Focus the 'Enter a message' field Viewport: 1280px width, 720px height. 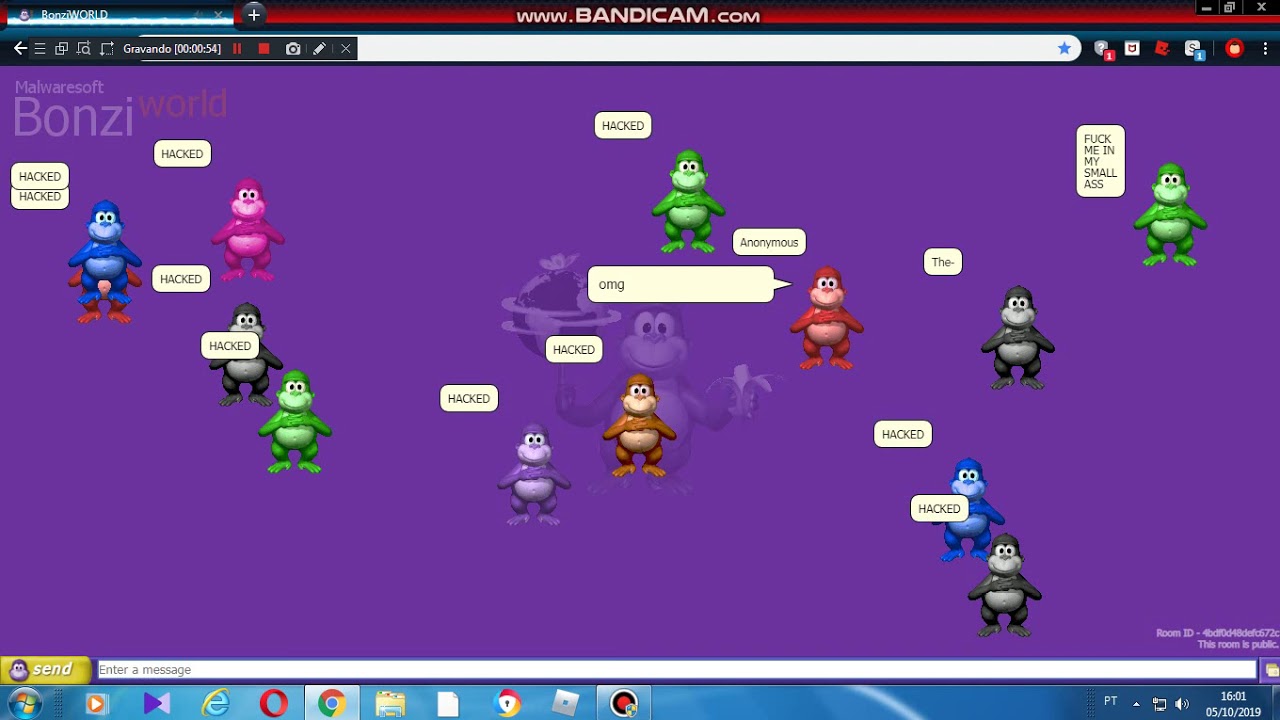click(676, 670)
